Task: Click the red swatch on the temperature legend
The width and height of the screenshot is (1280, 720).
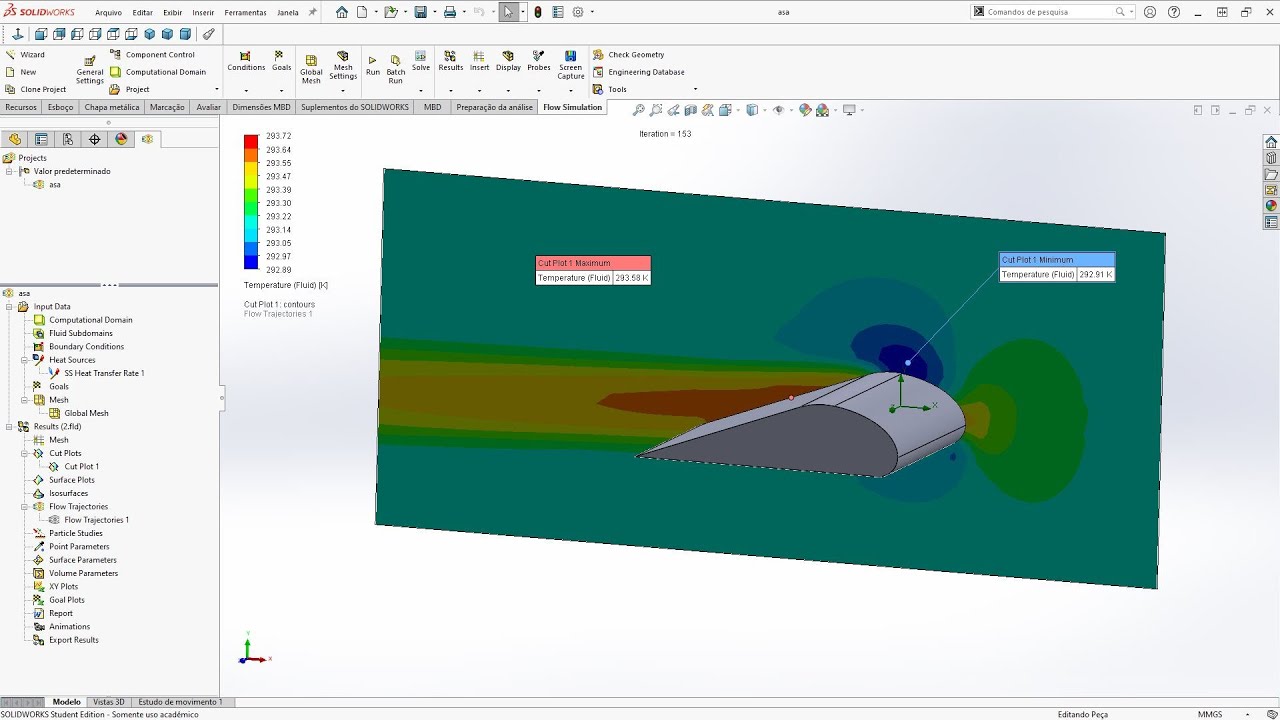Action: coord(251,141)
